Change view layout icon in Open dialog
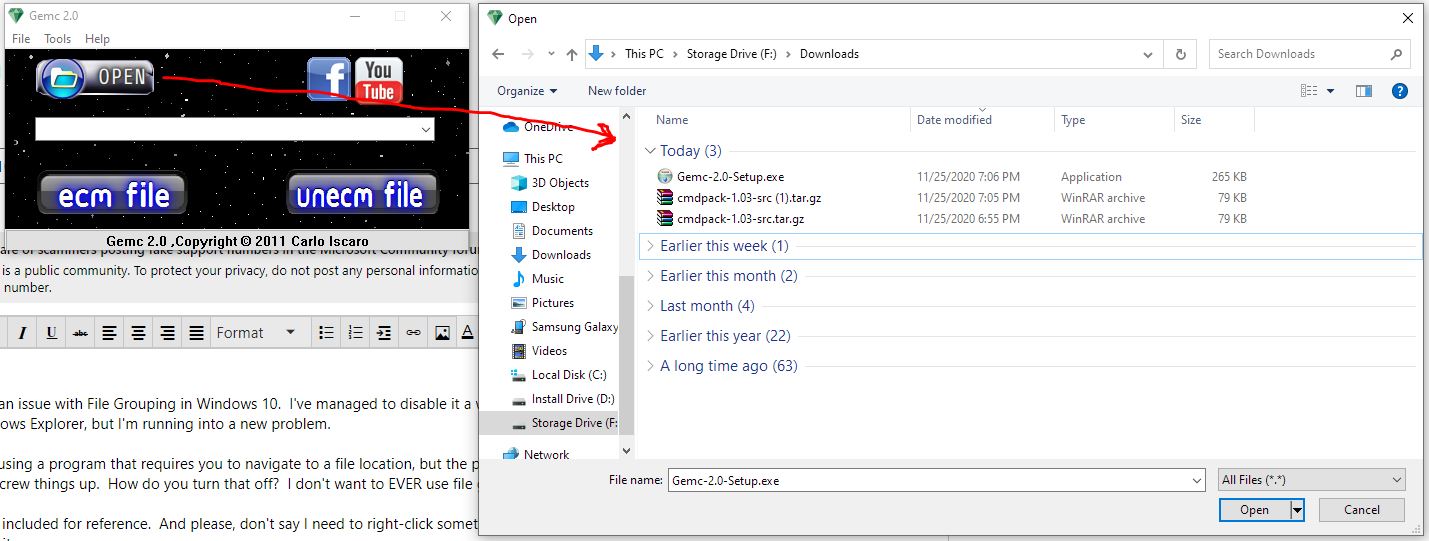Image resolution: width=1429 pixels, height=541 pixels. (x=1309, y=91)
